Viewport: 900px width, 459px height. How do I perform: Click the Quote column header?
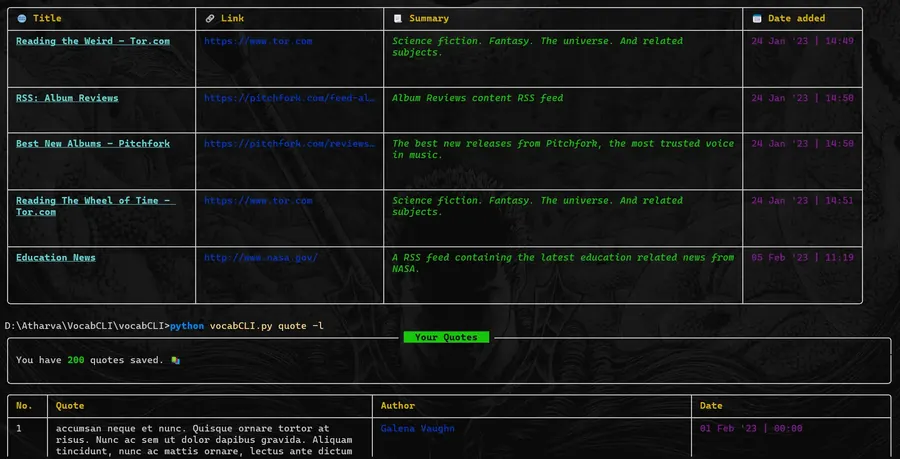pos(70,406)
